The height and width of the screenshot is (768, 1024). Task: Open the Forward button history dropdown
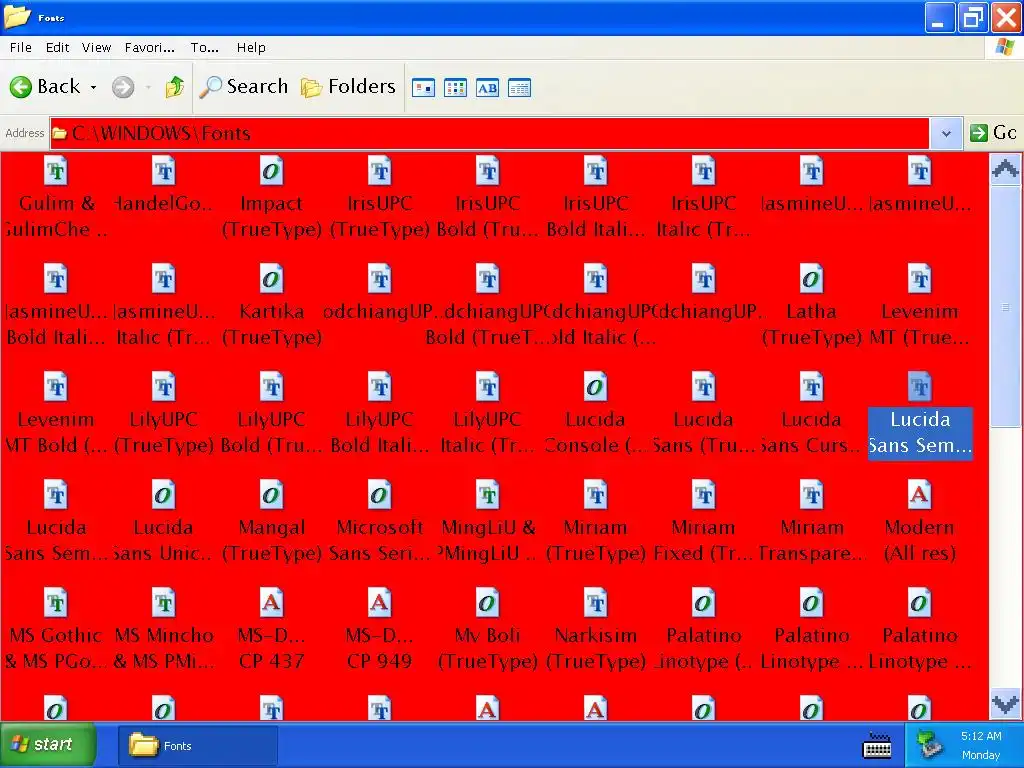tap(148, 87)
